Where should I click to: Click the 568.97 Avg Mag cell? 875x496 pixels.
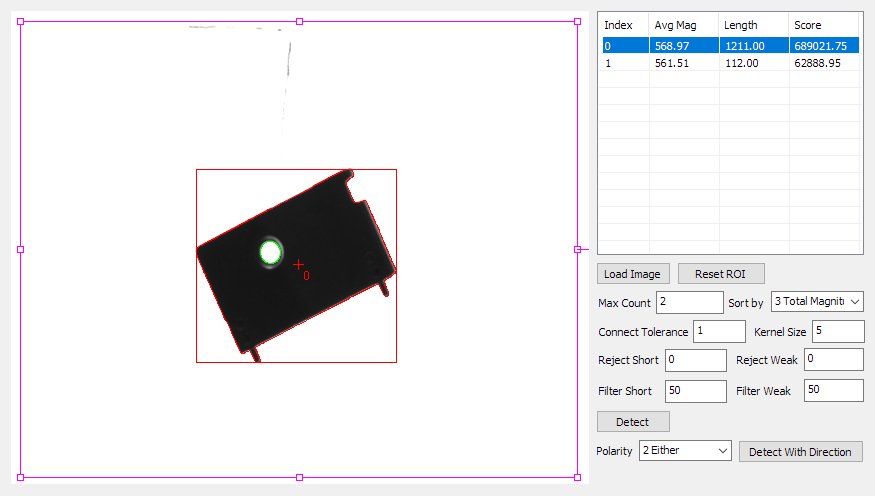point(684,46)
